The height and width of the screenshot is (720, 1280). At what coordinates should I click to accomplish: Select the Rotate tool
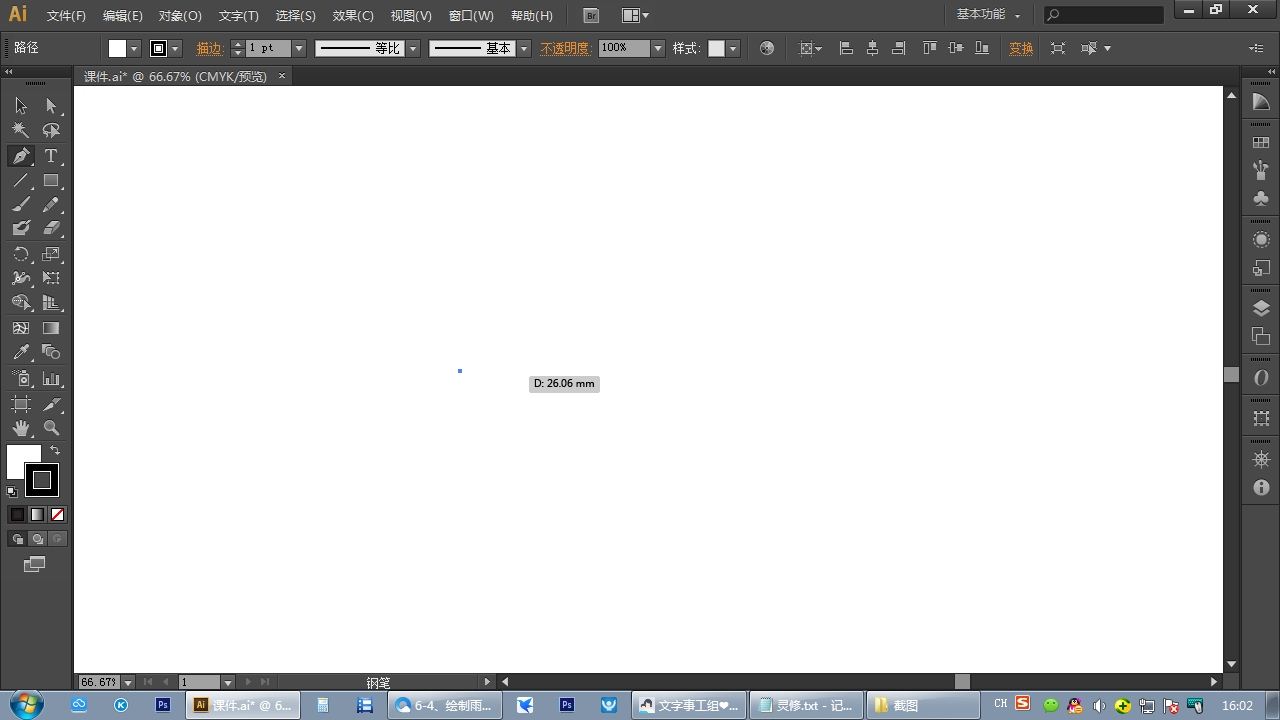tap(21, 255)
